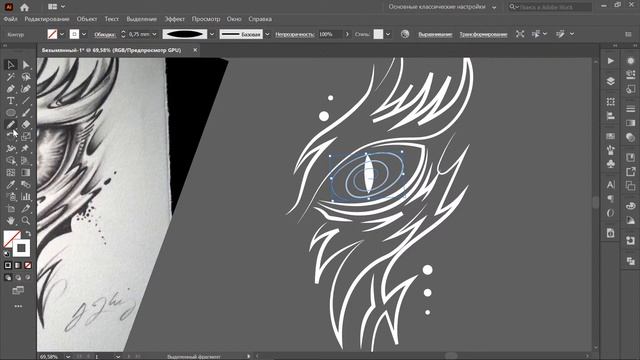The height and width of the screenshot is (360, 640).
Task: Expand the opacity arrow
Action: pos(347,34)
